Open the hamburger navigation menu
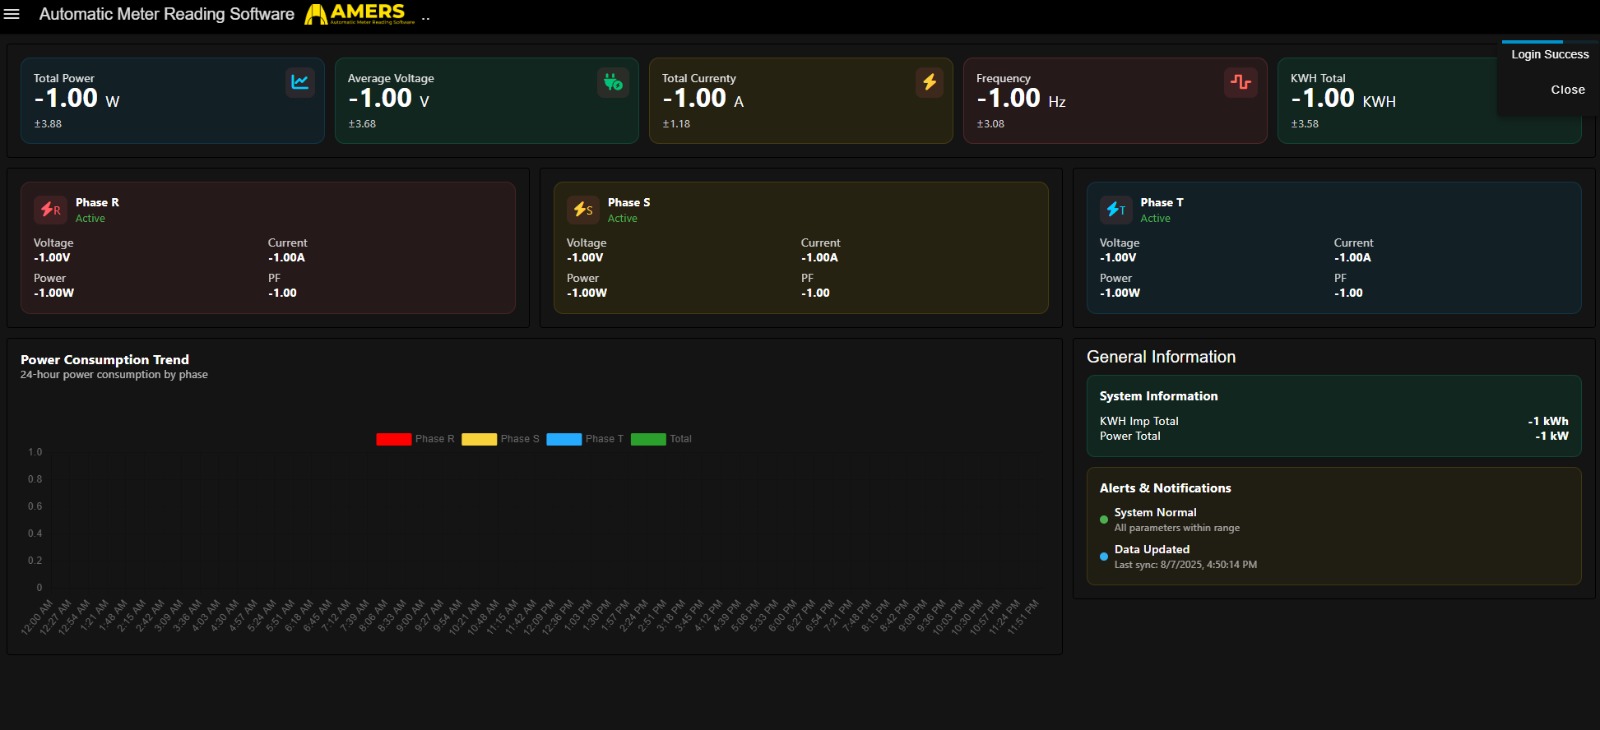Screen dimensions: 1600x730 click(12, 14)
